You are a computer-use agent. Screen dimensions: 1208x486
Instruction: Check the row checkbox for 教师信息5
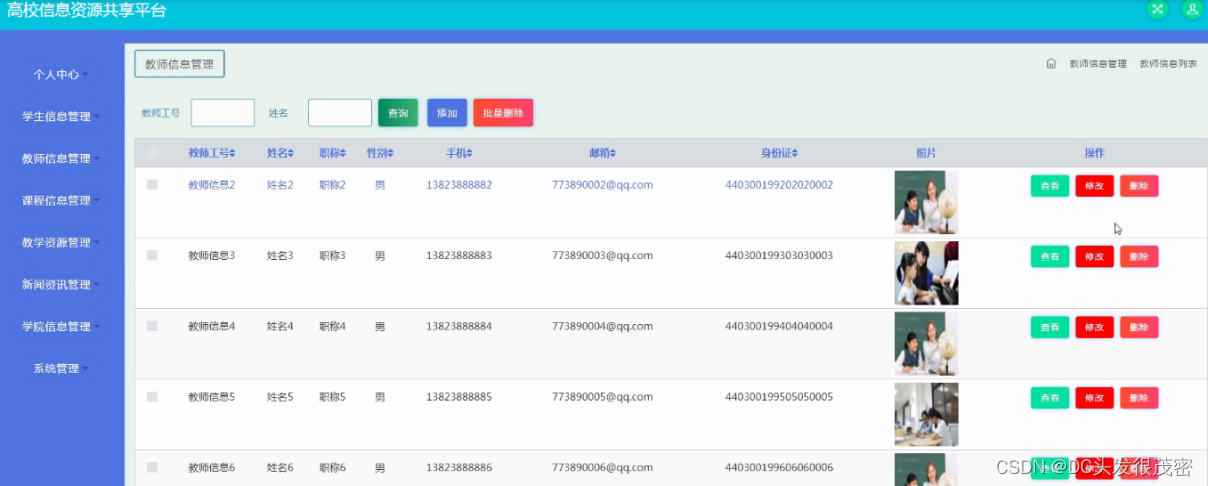(152, 397)
